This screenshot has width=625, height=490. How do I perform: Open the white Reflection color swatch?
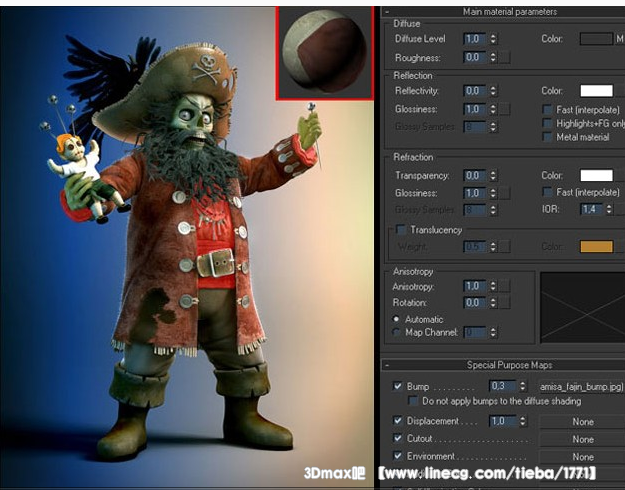(x=596, y=91)
